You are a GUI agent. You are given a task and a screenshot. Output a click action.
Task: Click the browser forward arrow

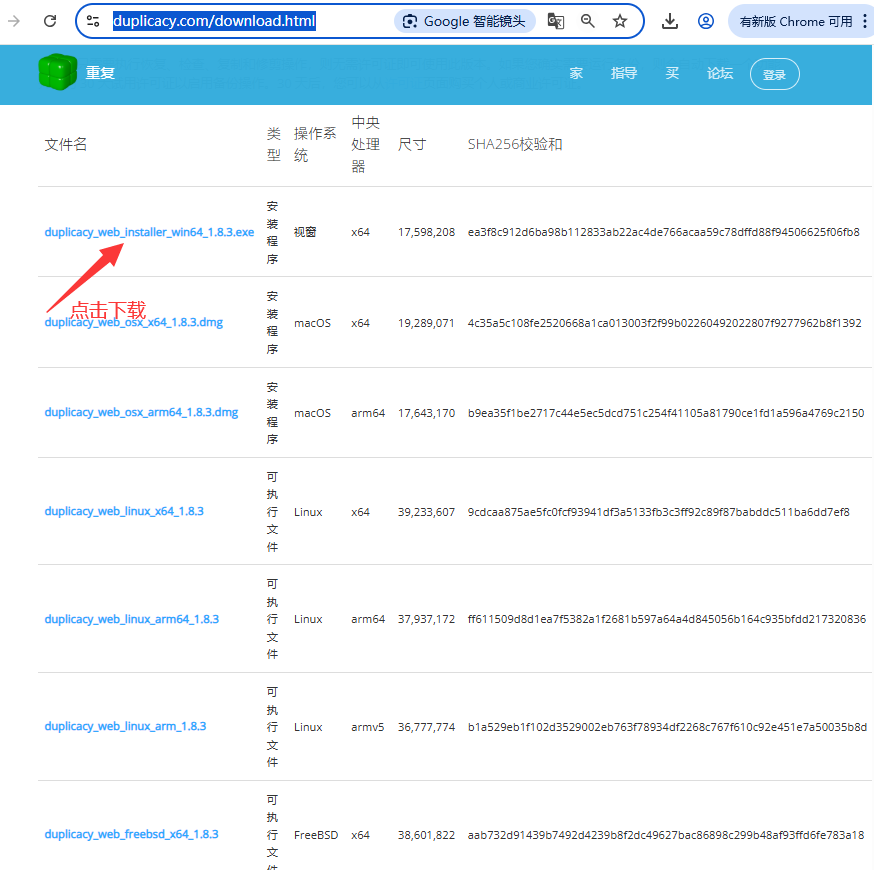click(13, 21)
